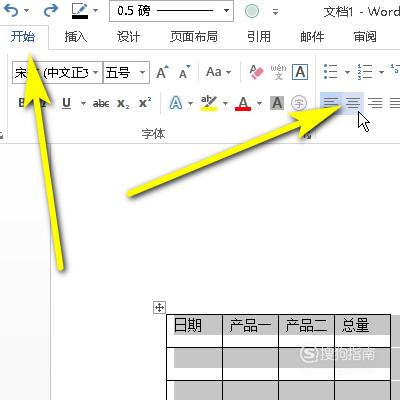Screen dimensions: 400x400
Task: Open font dialog launcher in 字体 group
Action: pyautogui.click(x=307, y=135)
